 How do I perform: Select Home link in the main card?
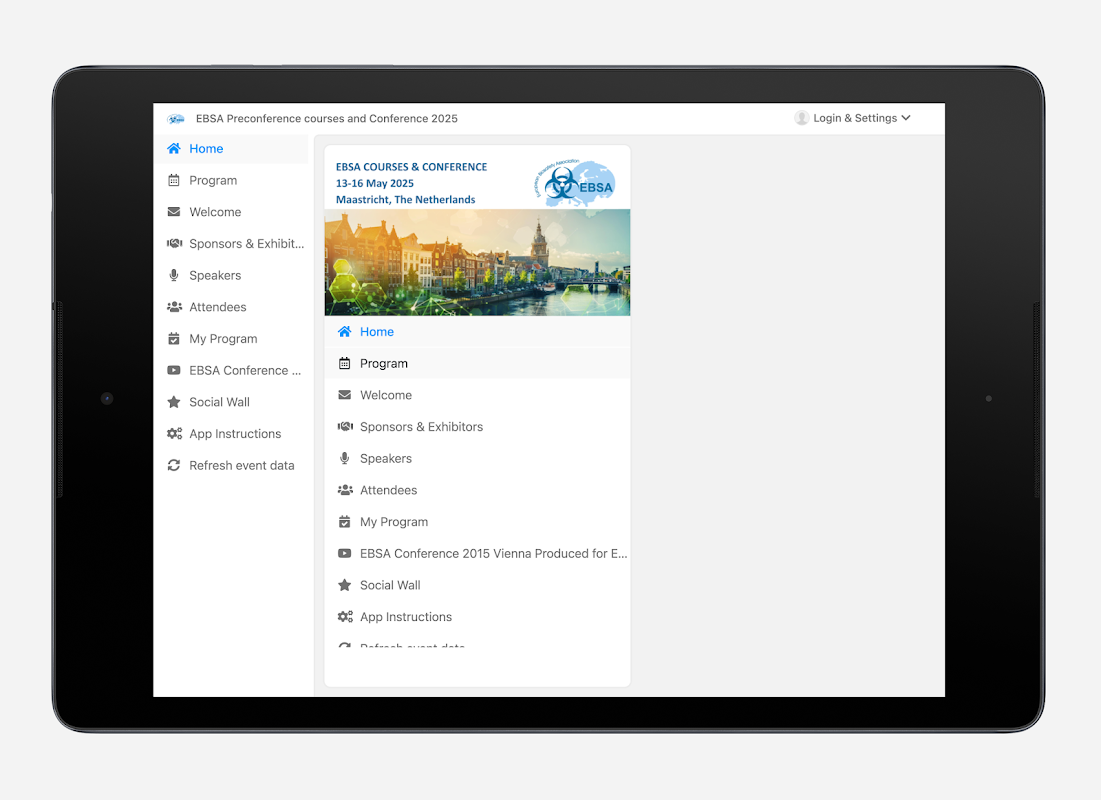coord(477,332)
